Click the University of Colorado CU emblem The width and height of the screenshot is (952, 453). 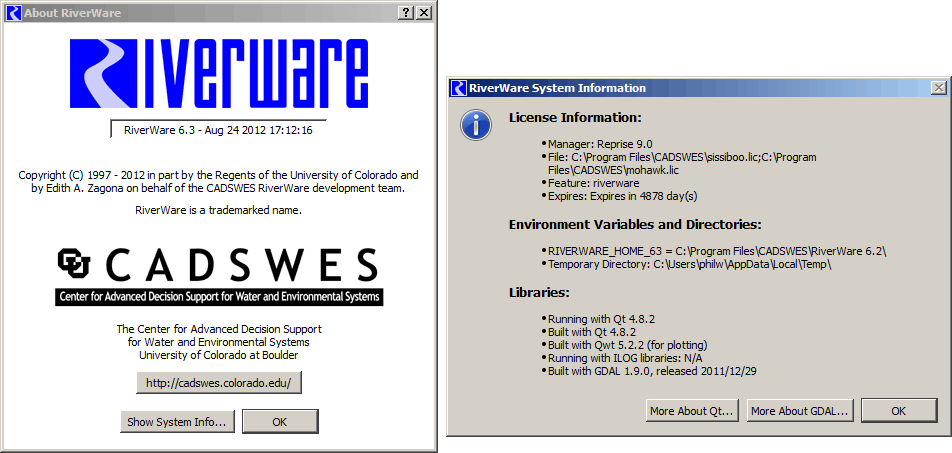pos(74,262)
